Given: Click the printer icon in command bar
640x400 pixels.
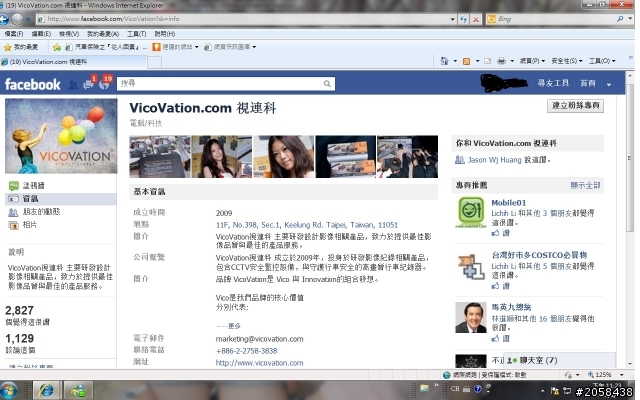Looking at the screenshot, I should point(502,61).
